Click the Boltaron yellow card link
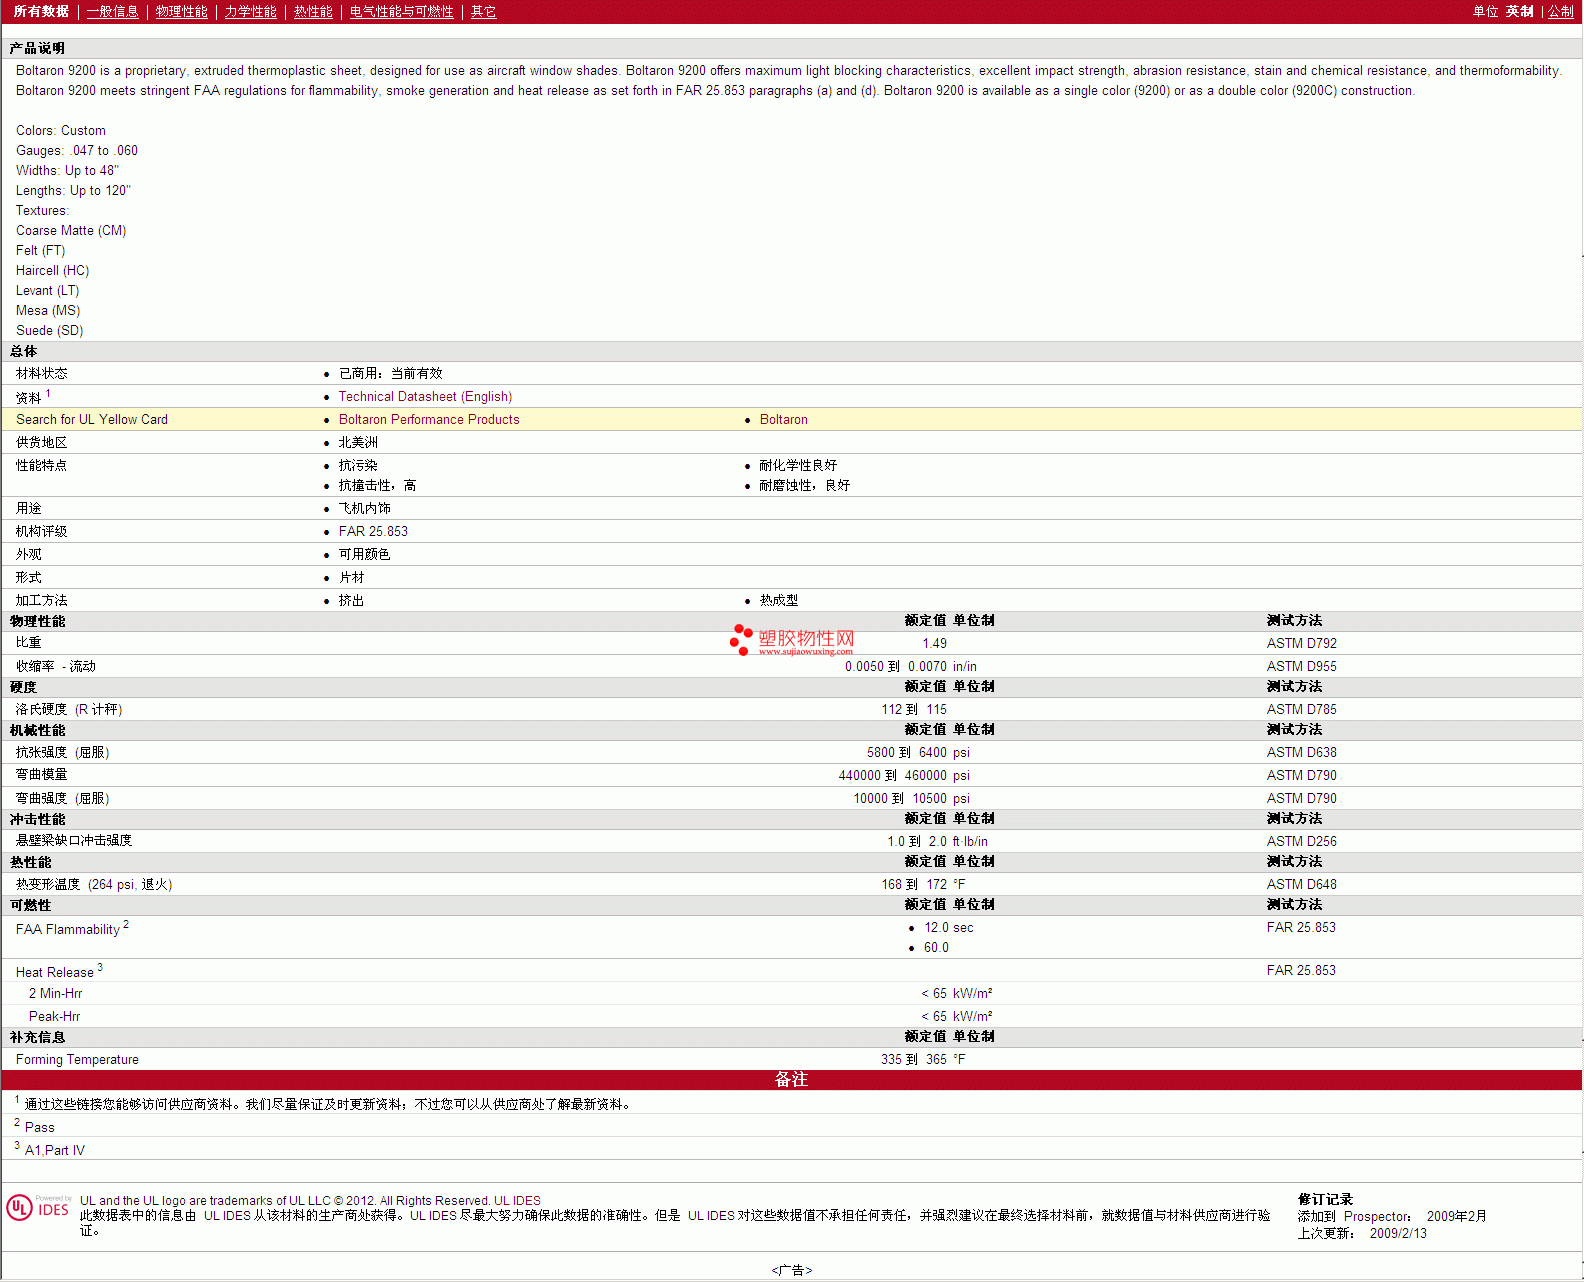This screenshot has width=1584, height=1282. point(783,420)
